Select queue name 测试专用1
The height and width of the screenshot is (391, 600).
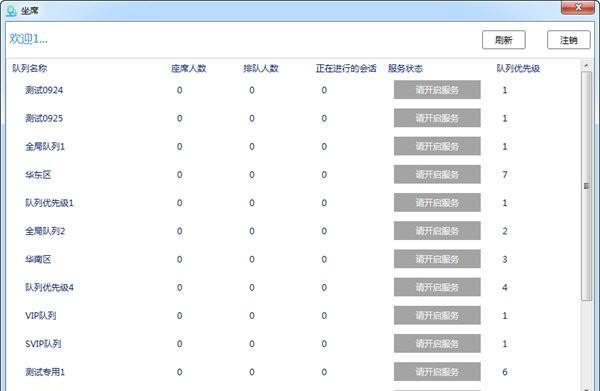(x=45, y=371)
